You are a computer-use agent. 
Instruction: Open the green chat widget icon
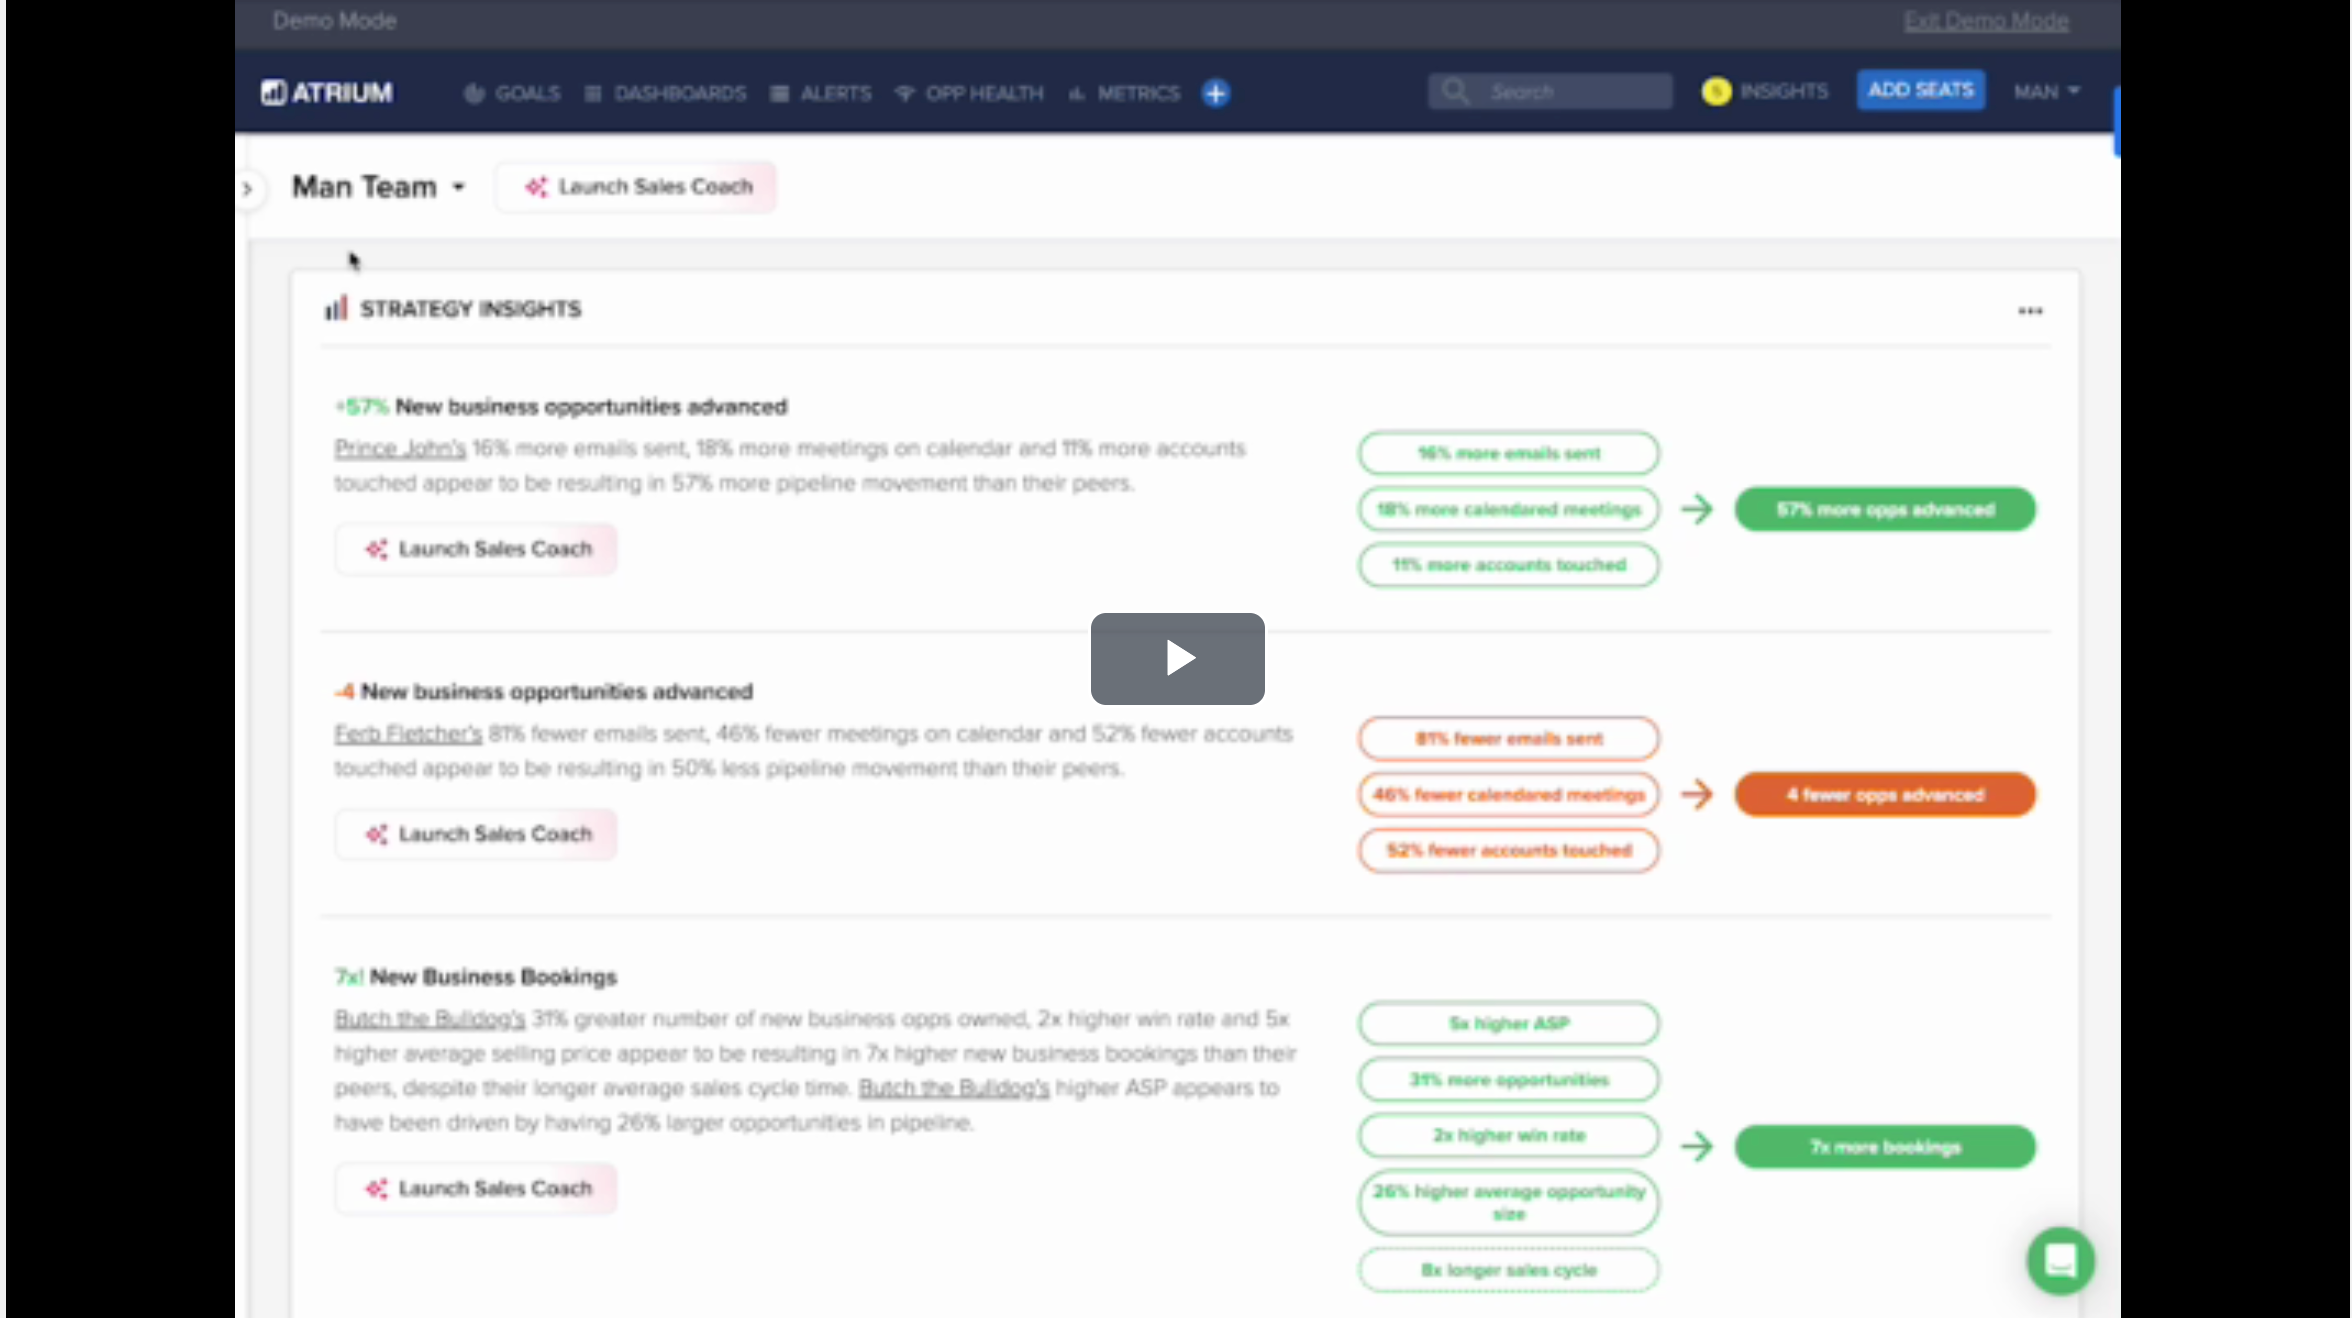pos(2060,1261)
